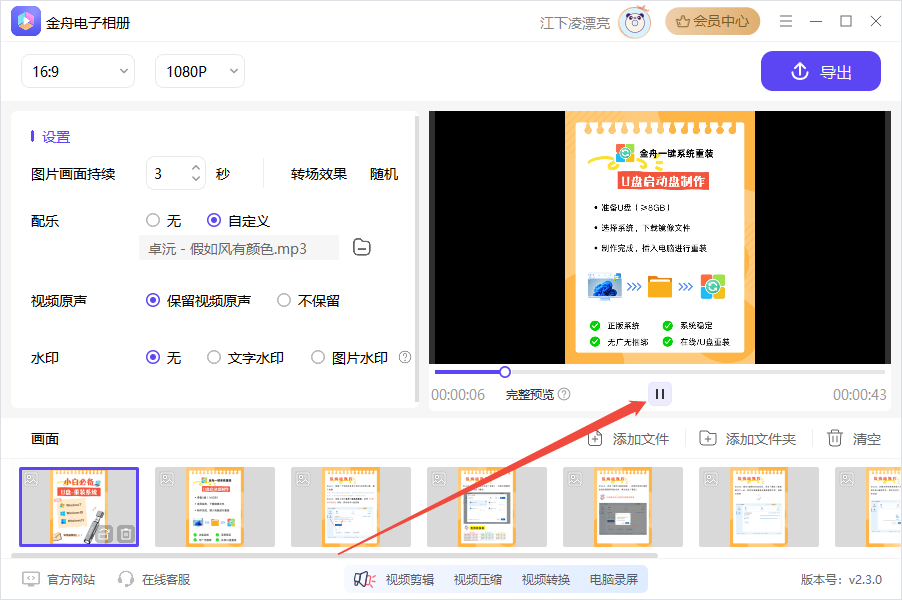Click the 清空 clear all button
Screen dimensions: 902x600
tap(854, 439)
